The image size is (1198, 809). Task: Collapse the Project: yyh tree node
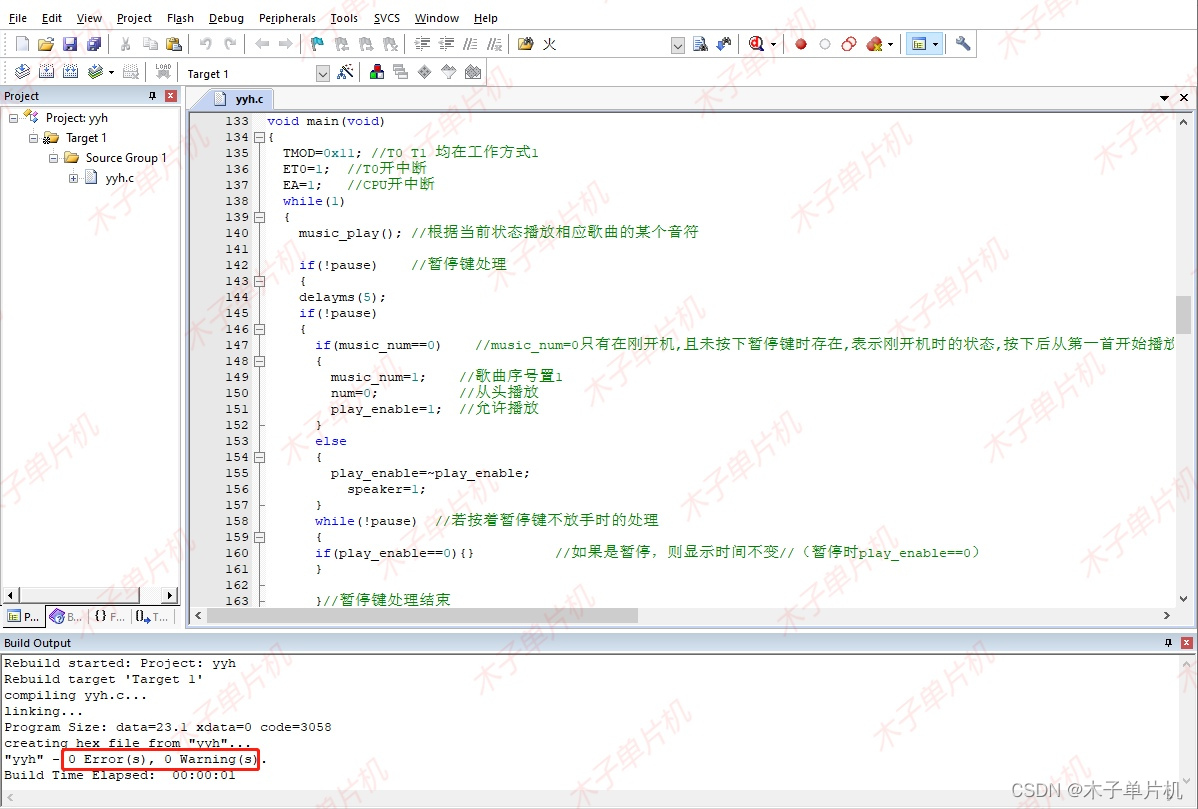(14, 118)
